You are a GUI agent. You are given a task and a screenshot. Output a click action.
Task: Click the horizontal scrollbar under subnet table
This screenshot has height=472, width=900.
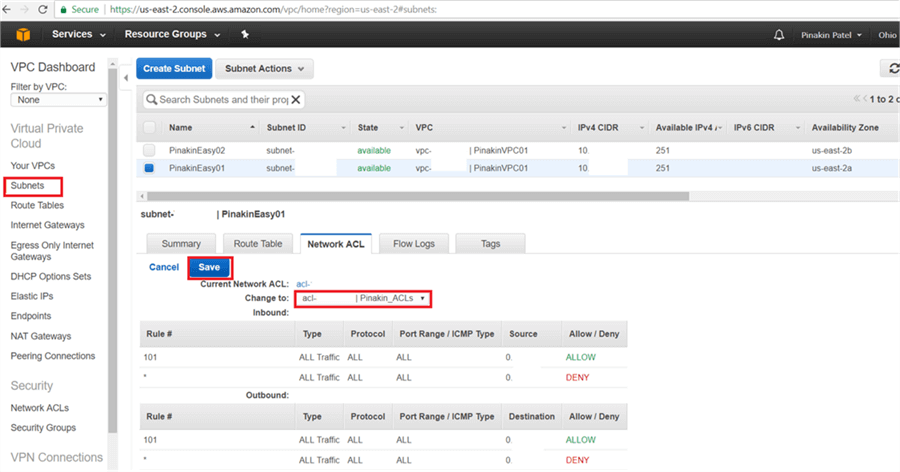point(418,196)
